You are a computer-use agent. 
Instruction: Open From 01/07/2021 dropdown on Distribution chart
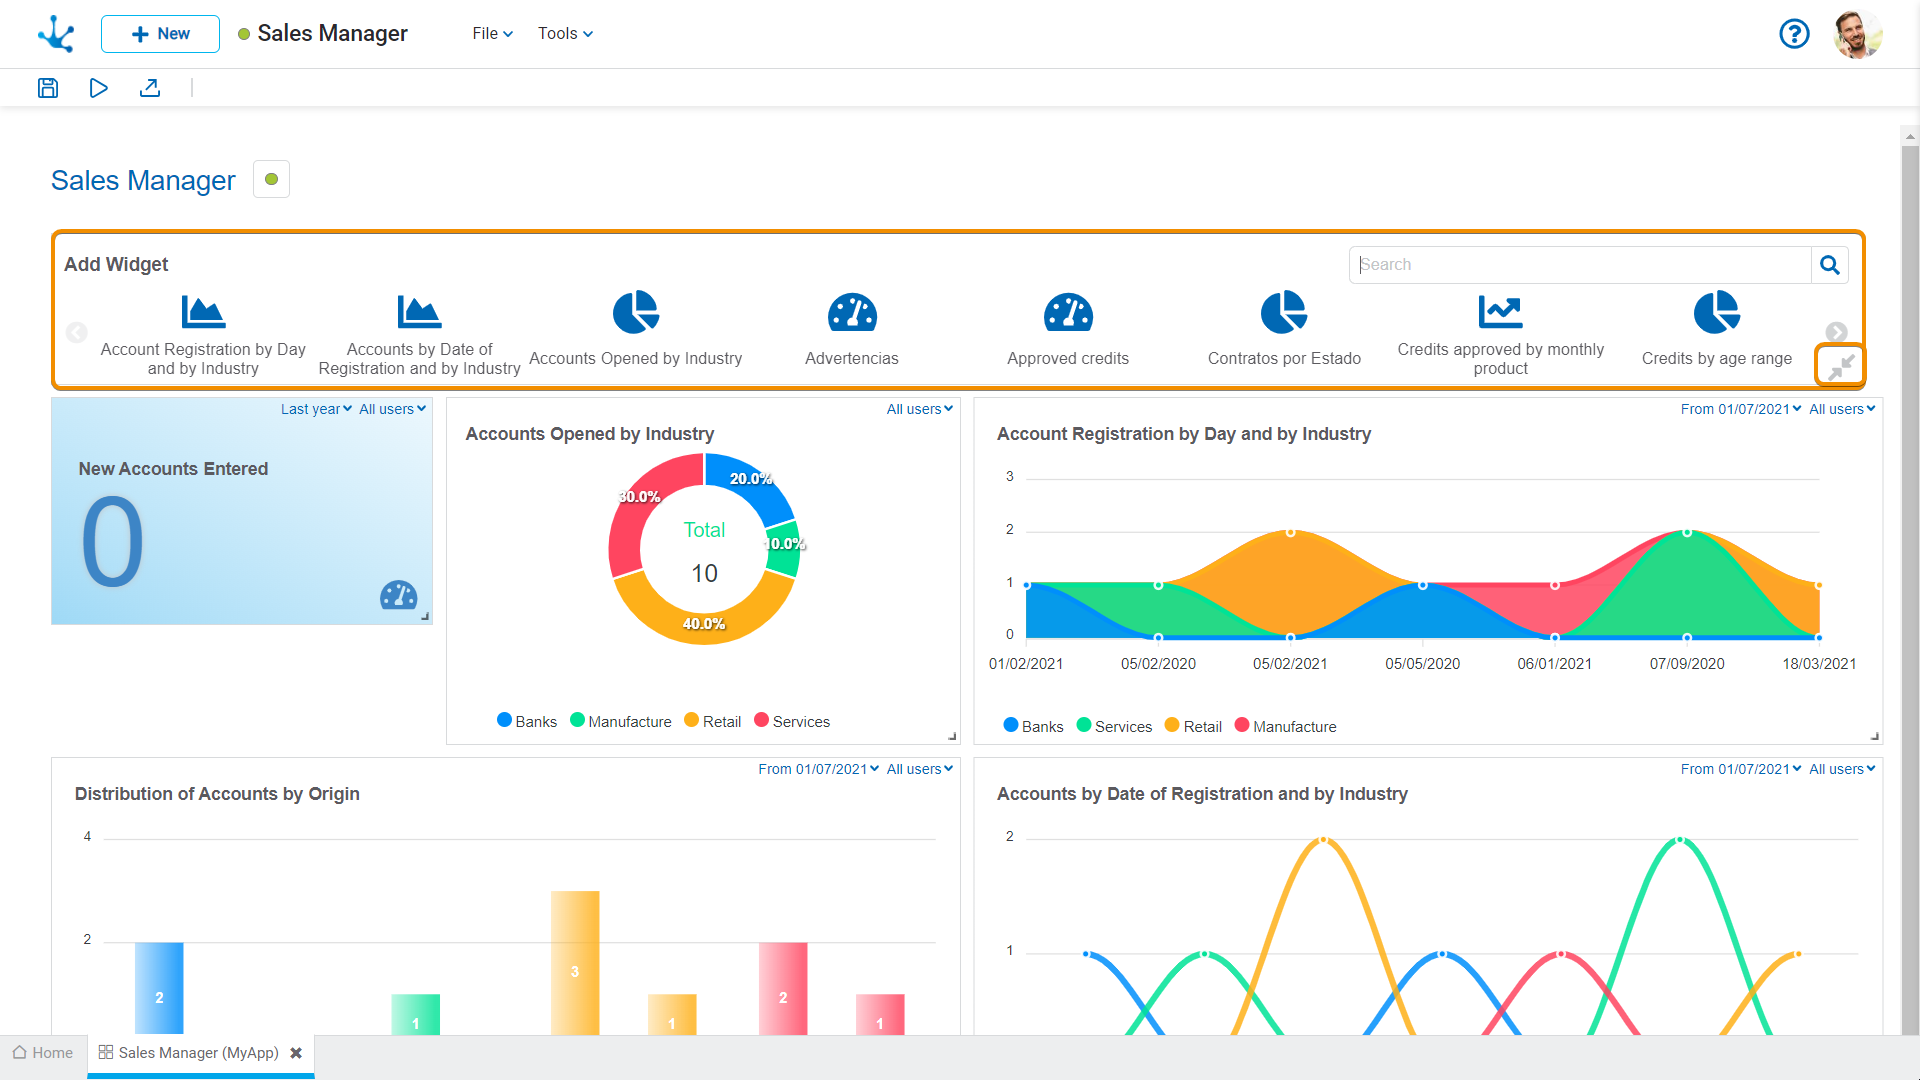[818, 769]
